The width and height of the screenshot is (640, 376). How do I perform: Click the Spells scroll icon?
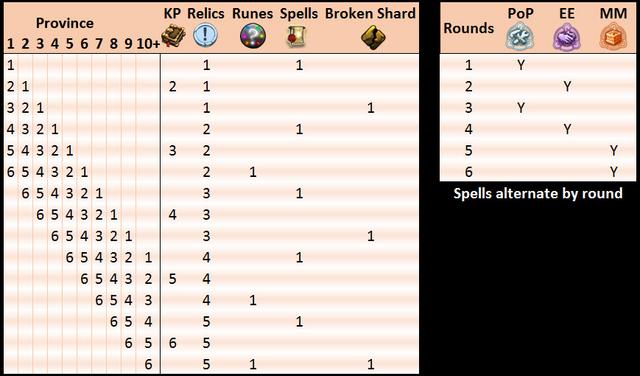click(x=297, y=36)
